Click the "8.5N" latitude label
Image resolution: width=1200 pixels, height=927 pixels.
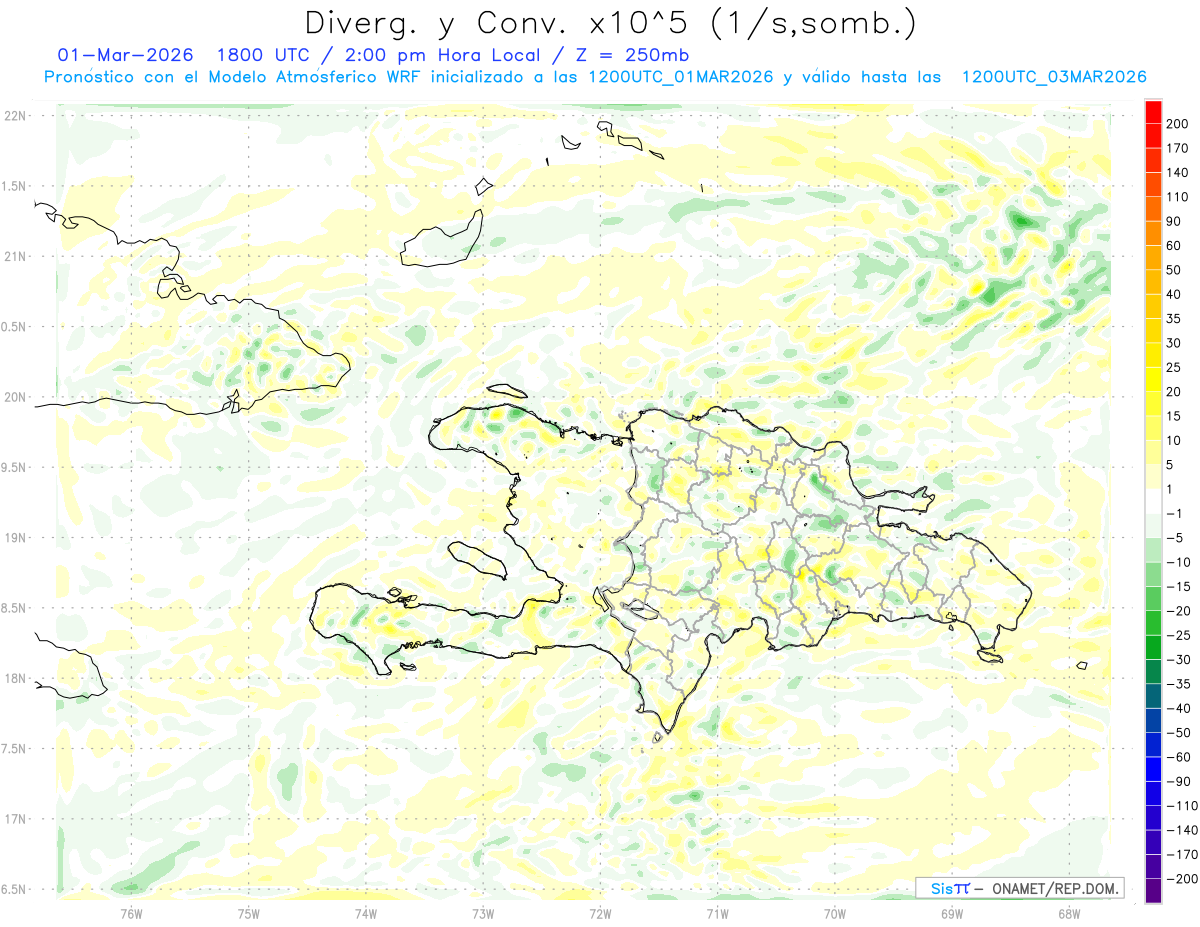click(x=14, y=608)
